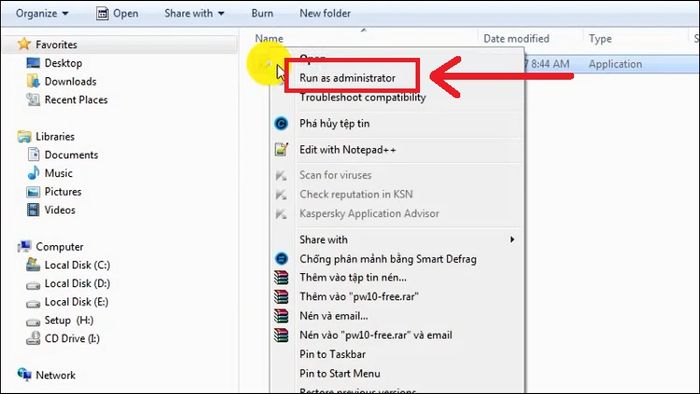Screen dimensions: 700x394
Task: Click the Open toolbar button
Action: 117,13
